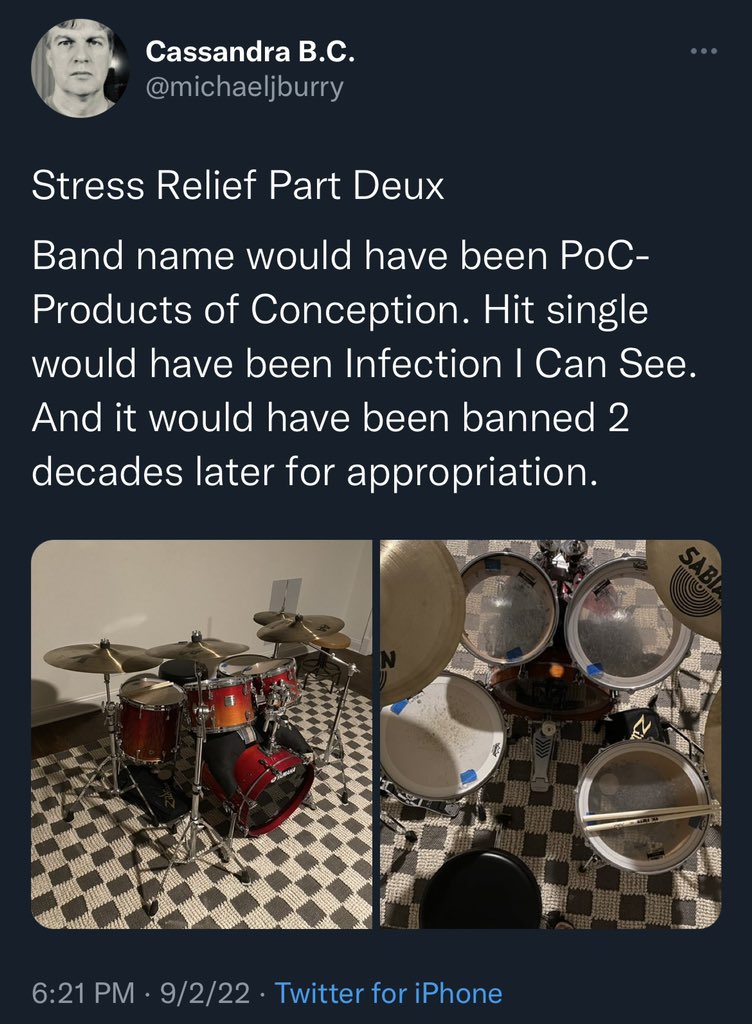This screenshot has width=752, height=1024.
Task: Visit the @michaeljburry handle
Action: [x=244, y=87]
